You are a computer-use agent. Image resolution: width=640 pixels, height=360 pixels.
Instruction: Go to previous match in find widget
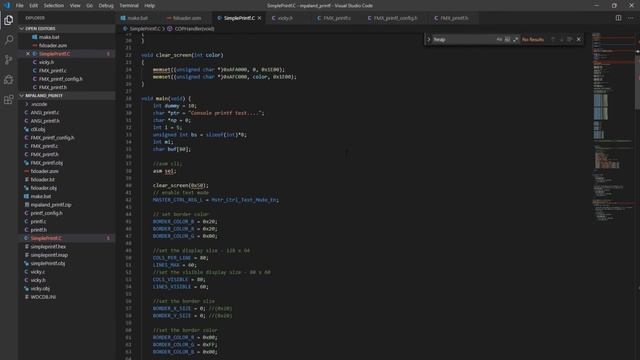click(553, 40)
